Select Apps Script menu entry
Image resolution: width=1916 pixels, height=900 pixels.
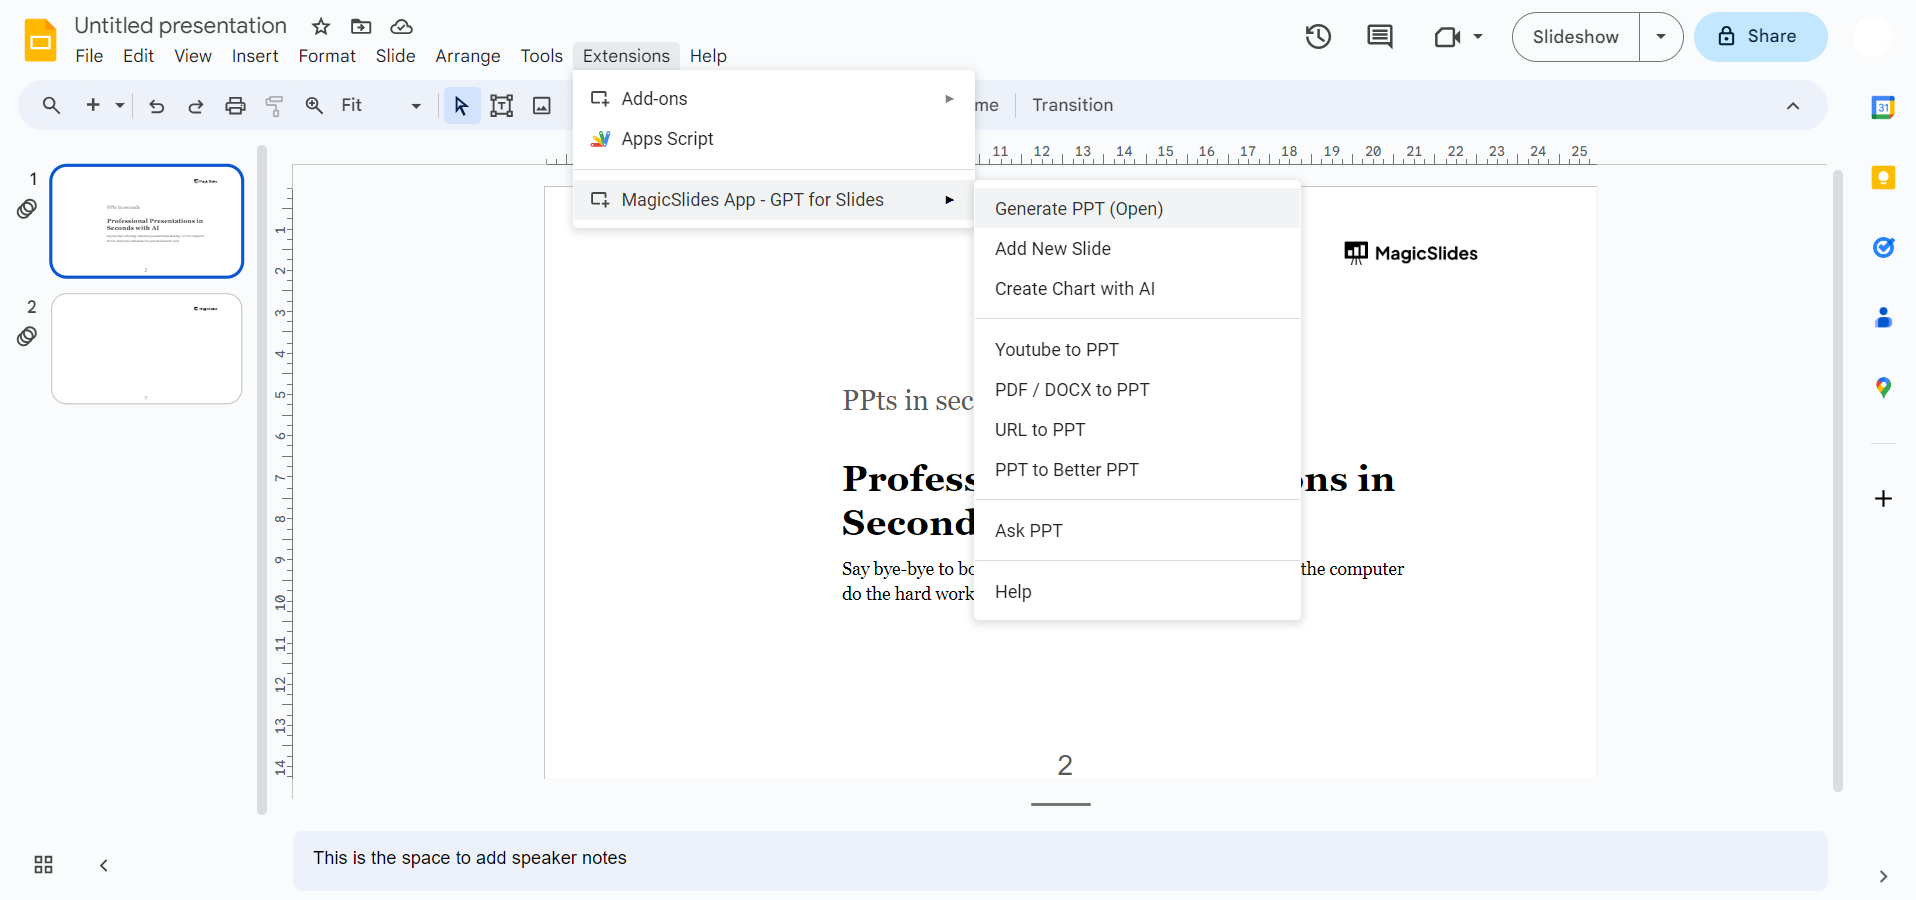[773, 139]
